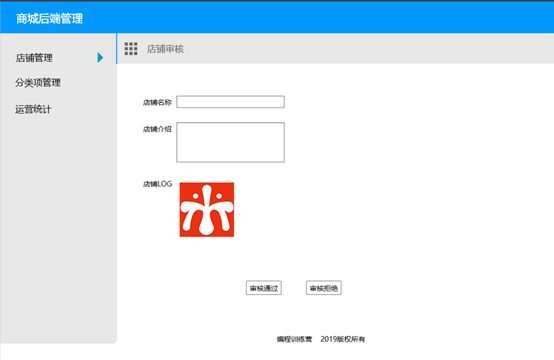Click the 审核拒绝 button
The height and width of the screenshot is (360, 554).
324,288
